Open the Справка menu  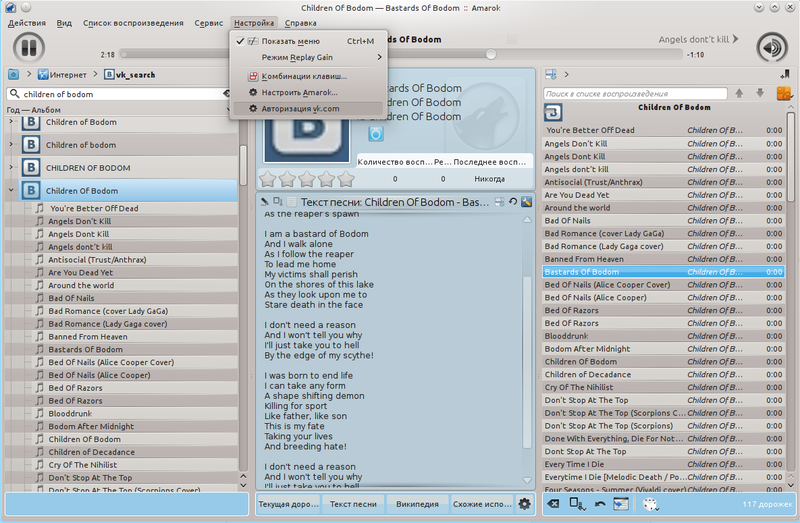pyautogui.click(x=301, y=23)
